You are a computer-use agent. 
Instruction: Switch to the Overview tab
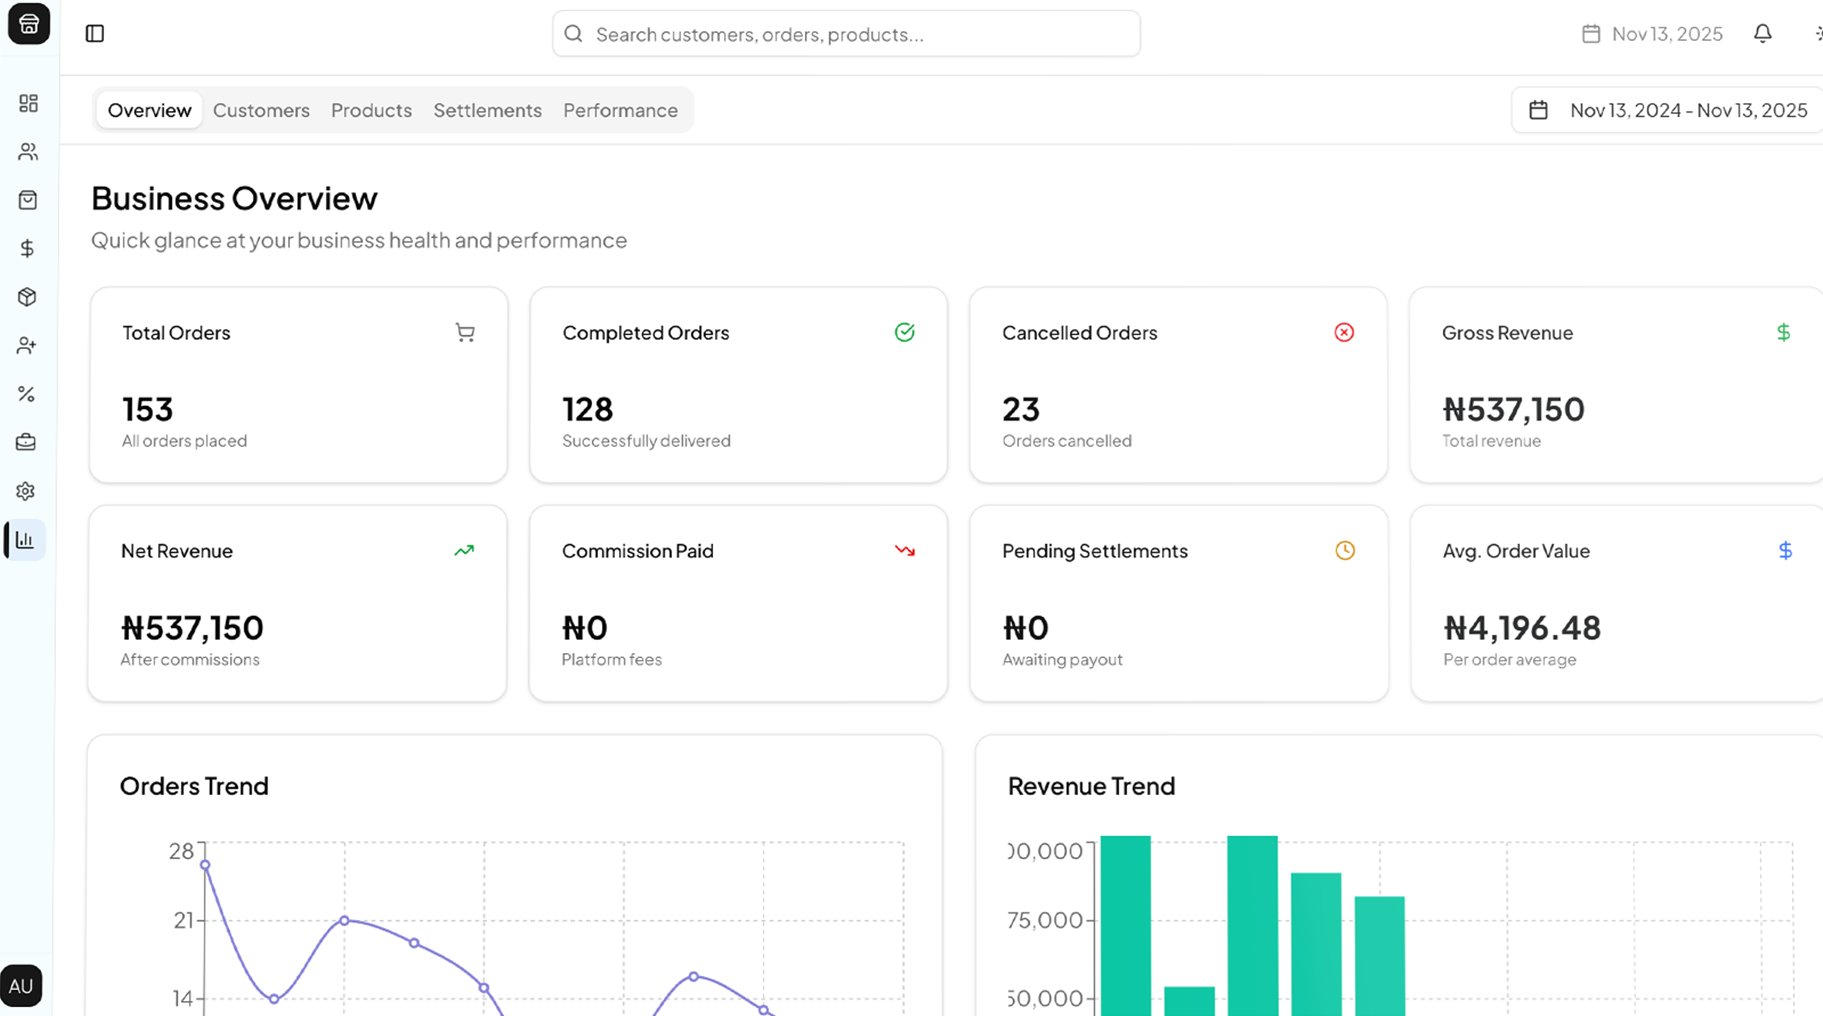tap(150, 110)
